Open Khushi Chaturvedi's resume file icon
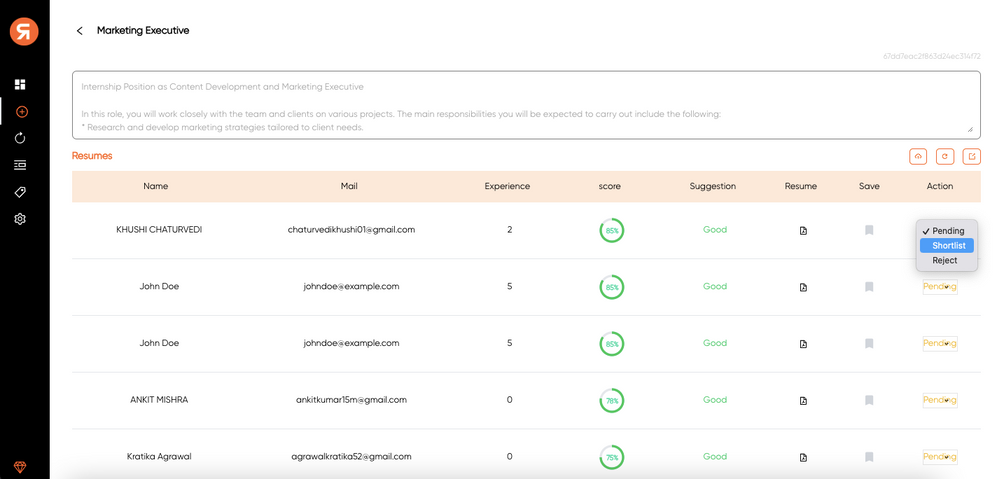Viewport: 997px width, 479px height. (x=802, y=231)
